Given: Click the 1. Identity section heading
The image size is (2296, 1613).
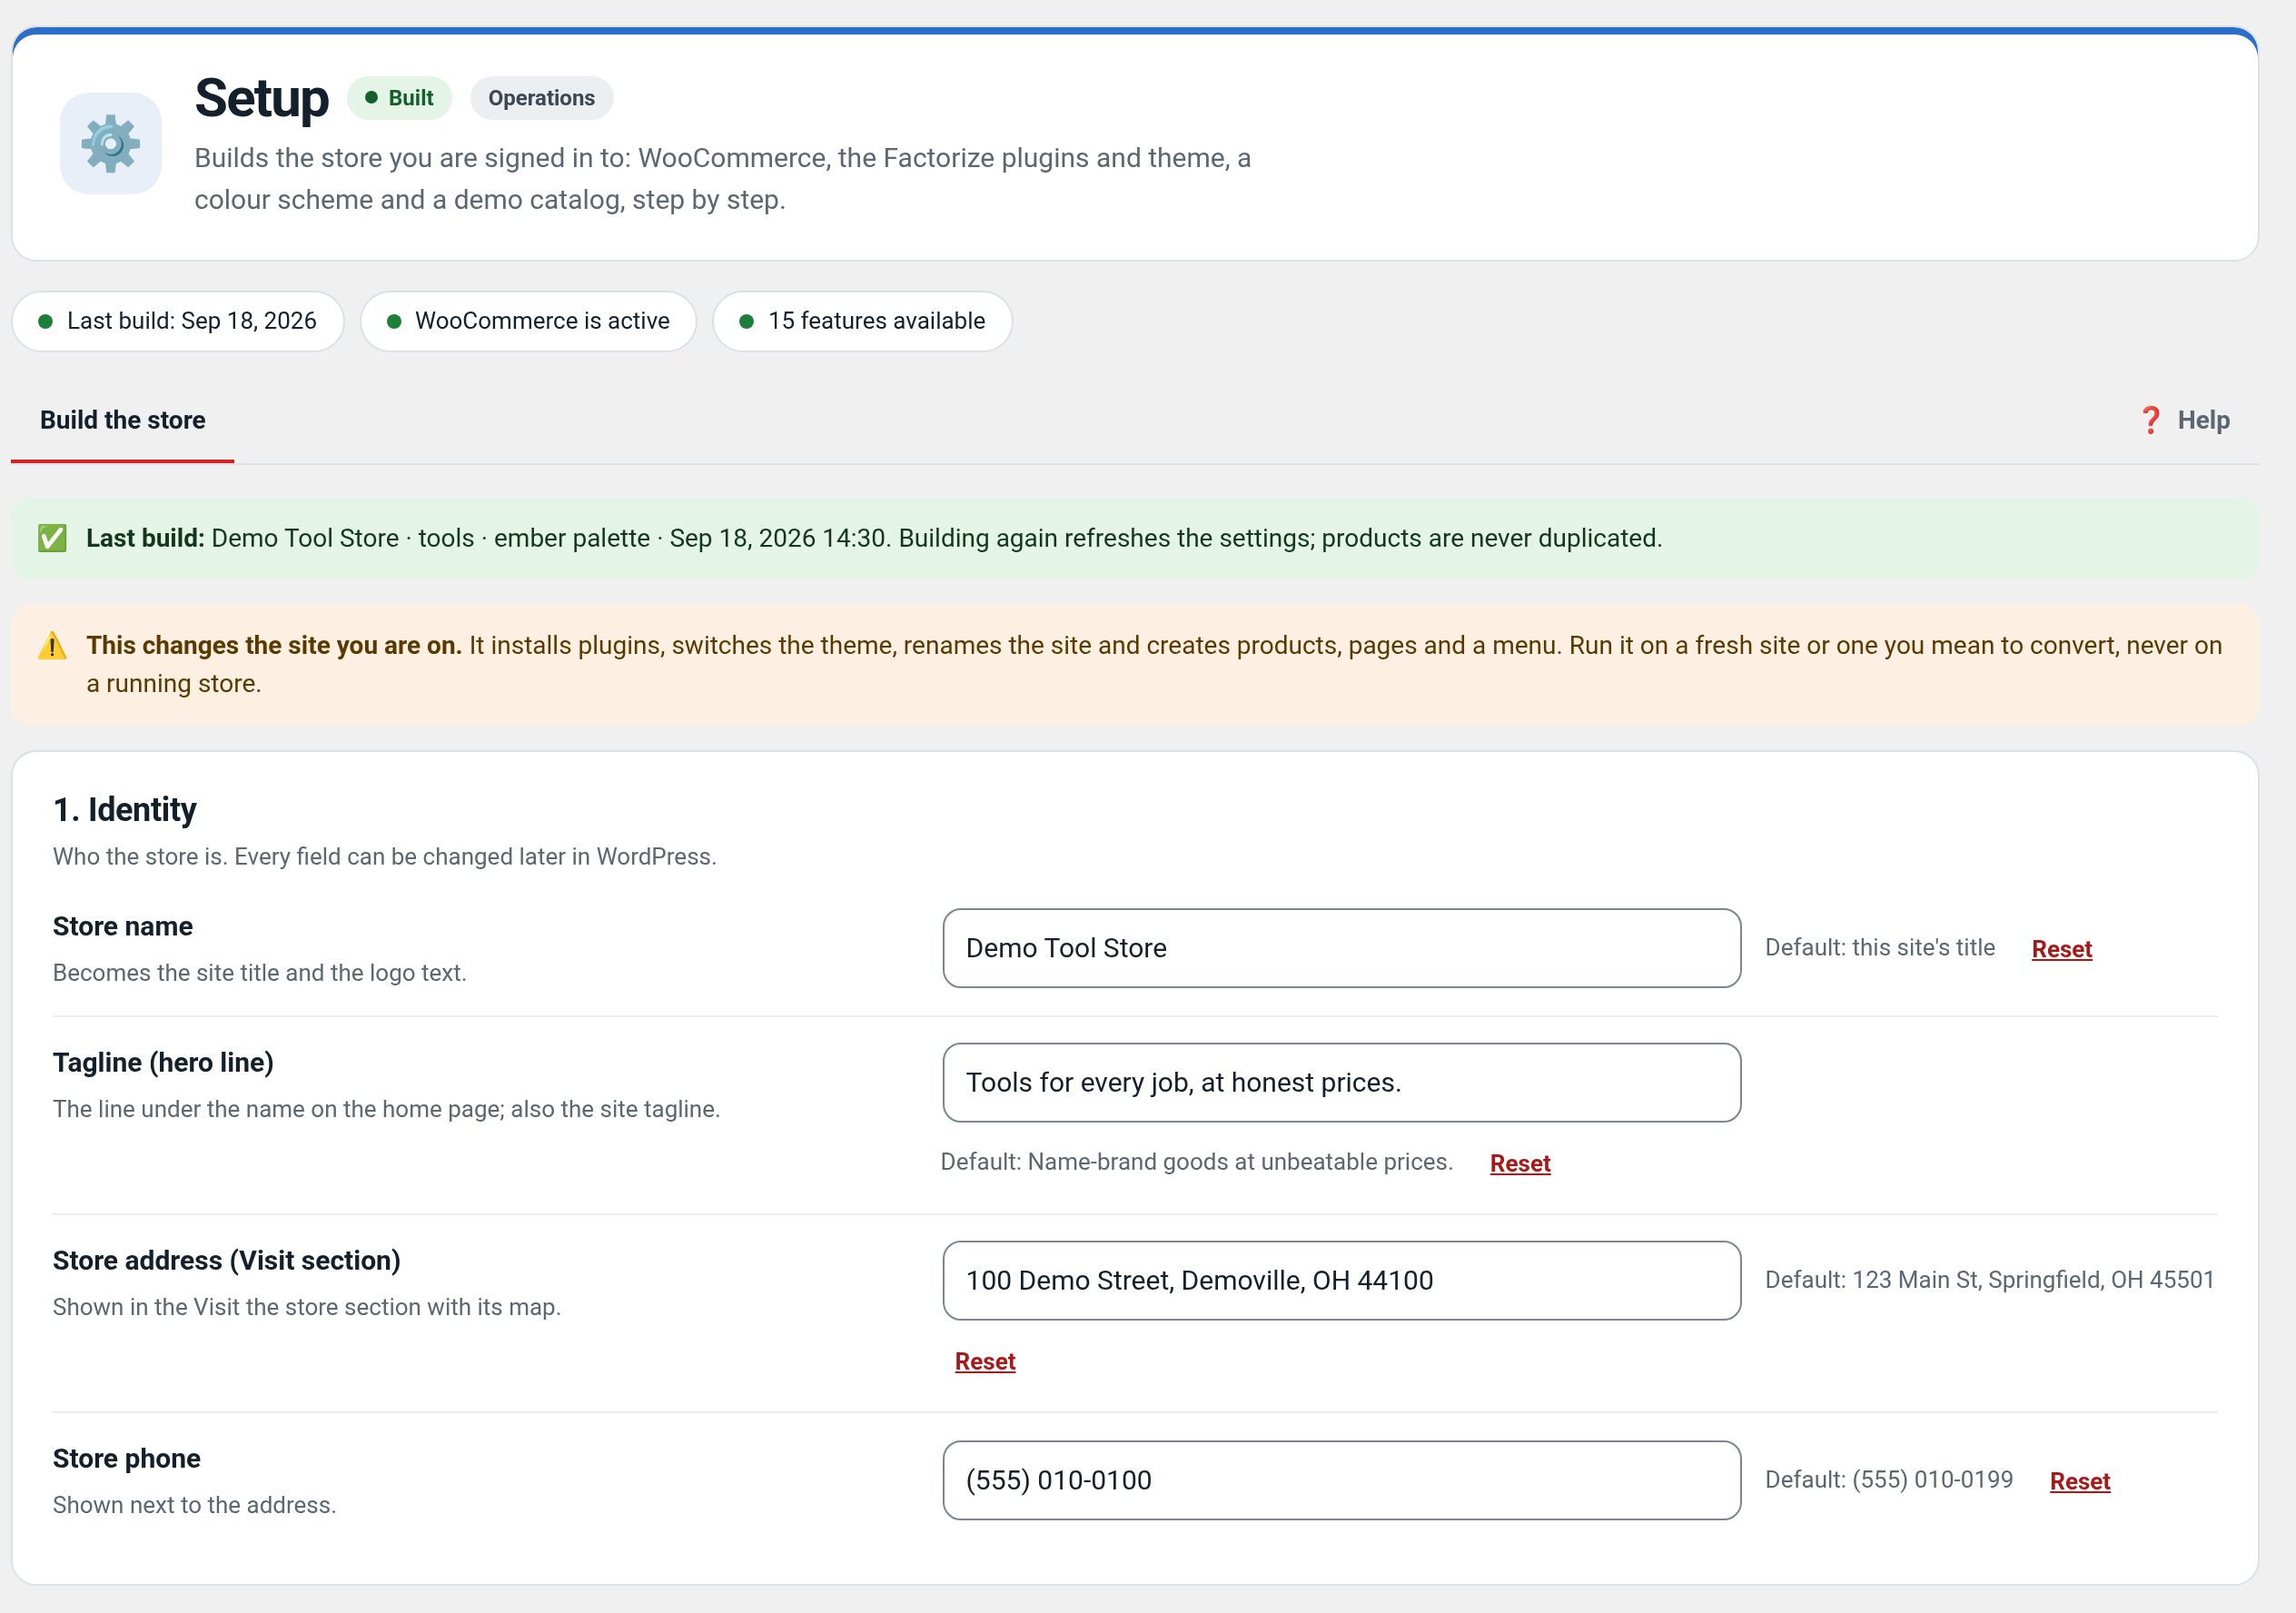Looking at the screenshot, I should [125, 810].
